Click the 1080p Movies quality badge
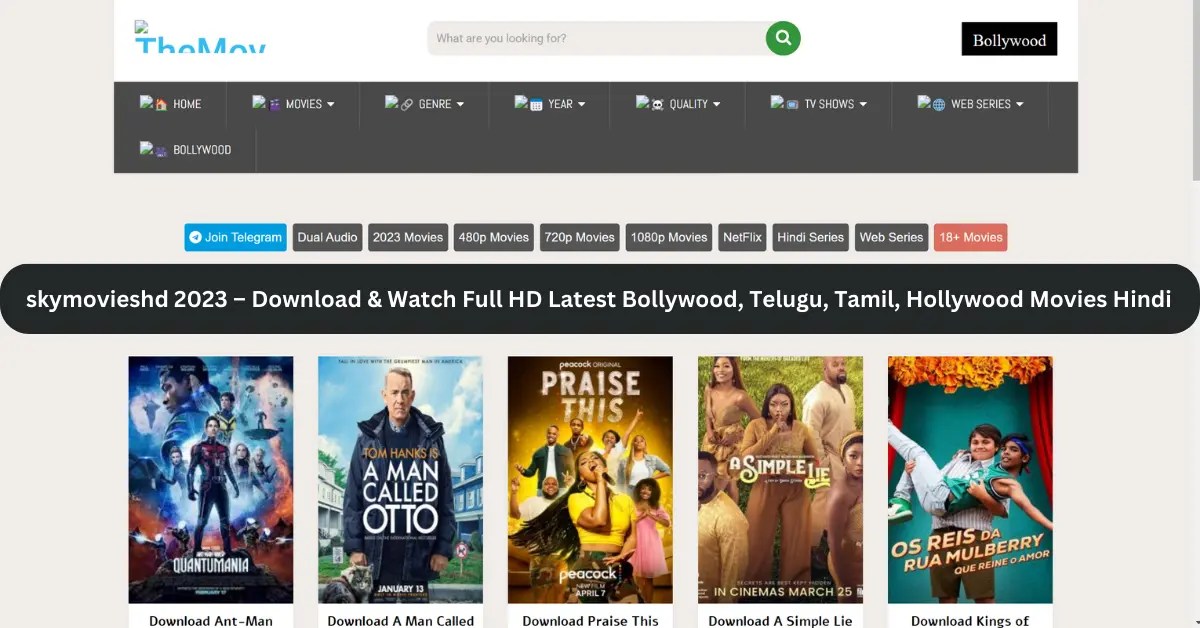Image resolution: width=1200 pixels, height=628 pixels. tap(668, 237)
